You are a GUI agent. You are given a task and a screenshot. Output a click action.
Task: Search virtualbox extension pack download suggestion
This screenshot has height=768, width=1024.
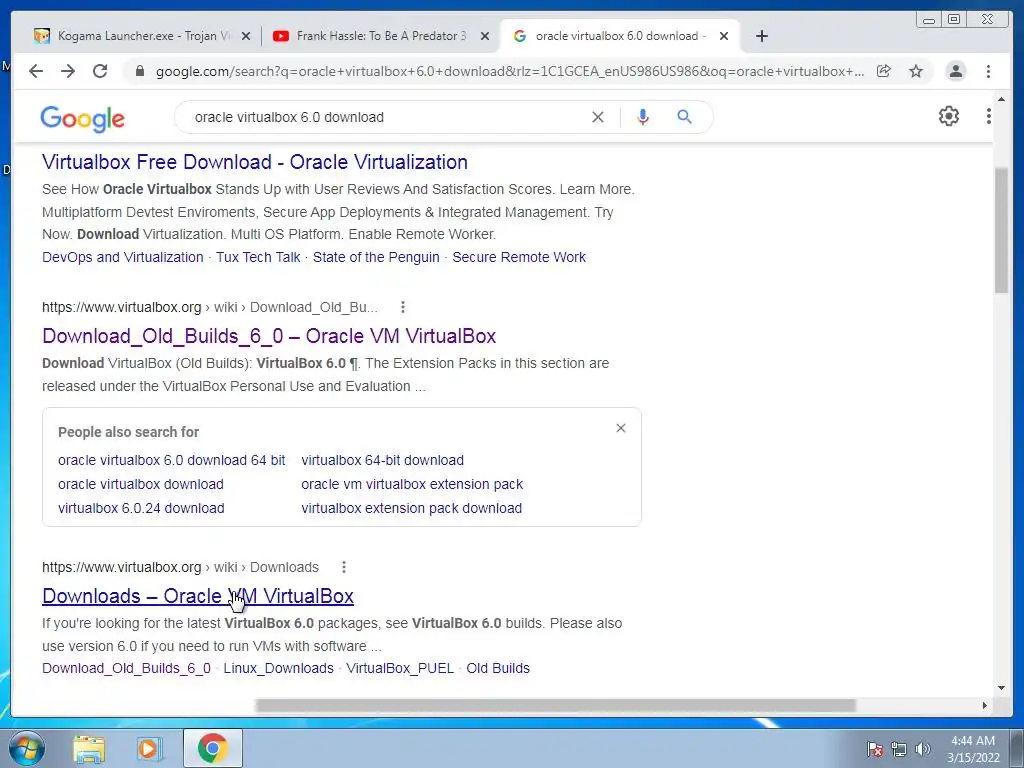point(411,508)
